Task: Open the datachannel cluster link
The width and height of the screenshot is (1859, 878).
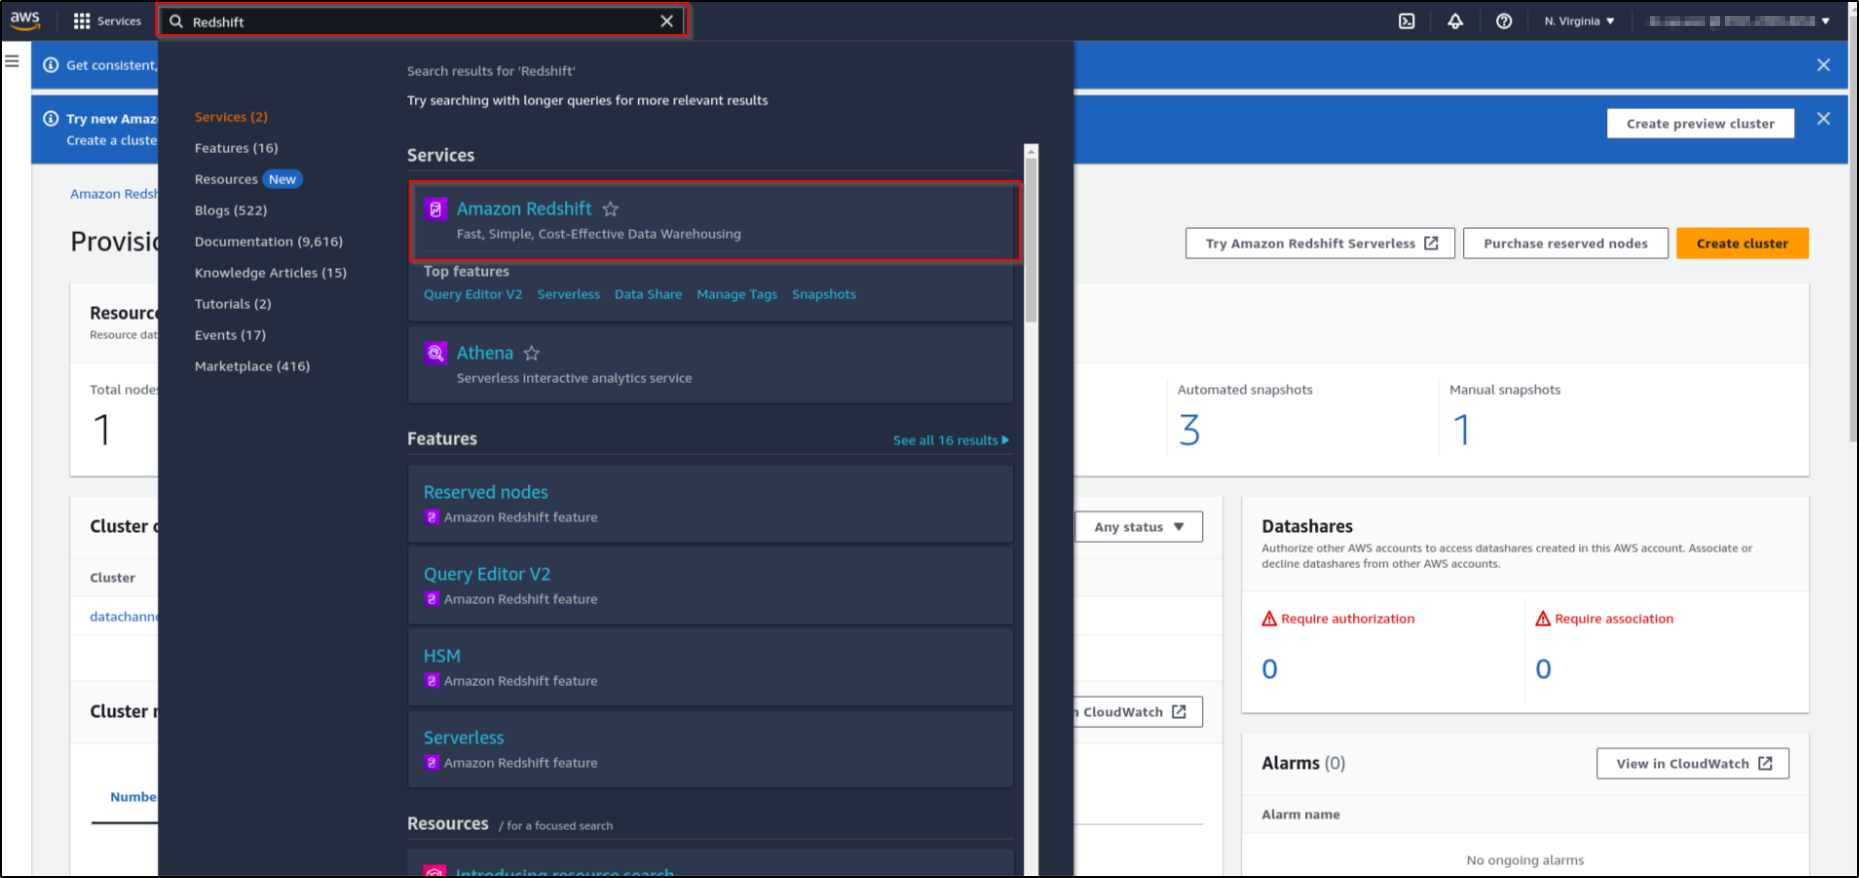Action: point(123,617)
